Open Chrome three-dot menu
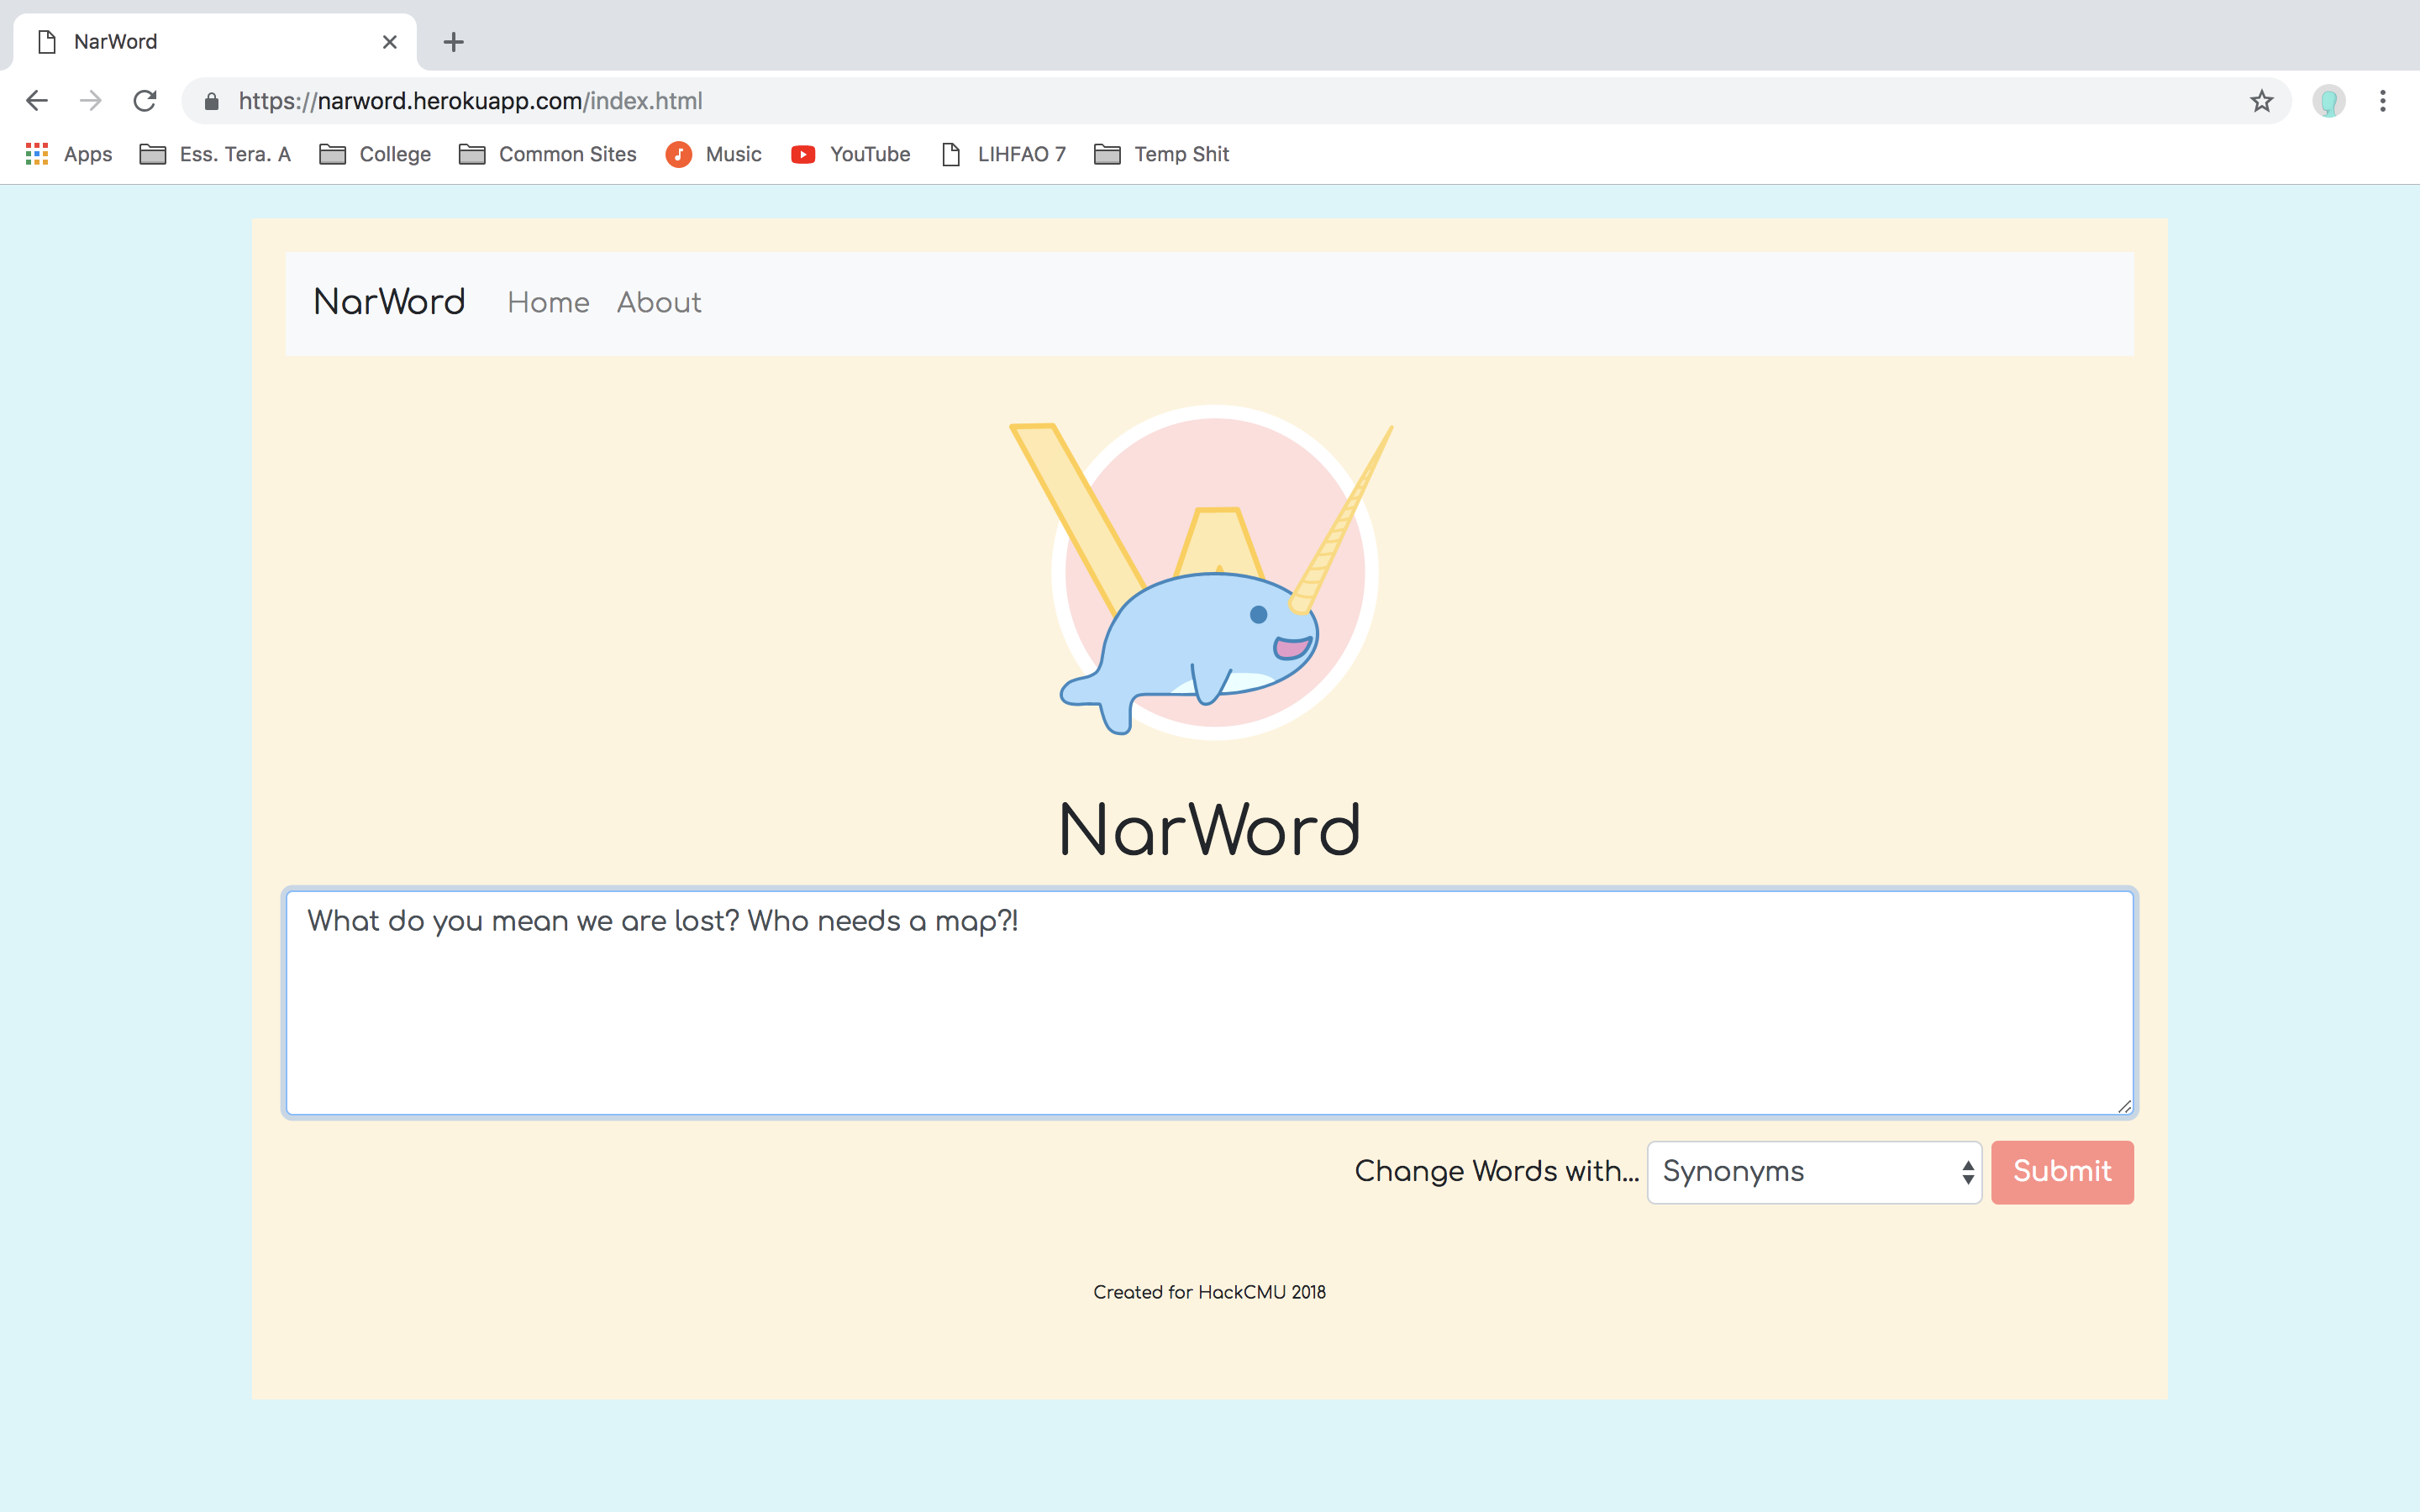 tap(2382, 101)
